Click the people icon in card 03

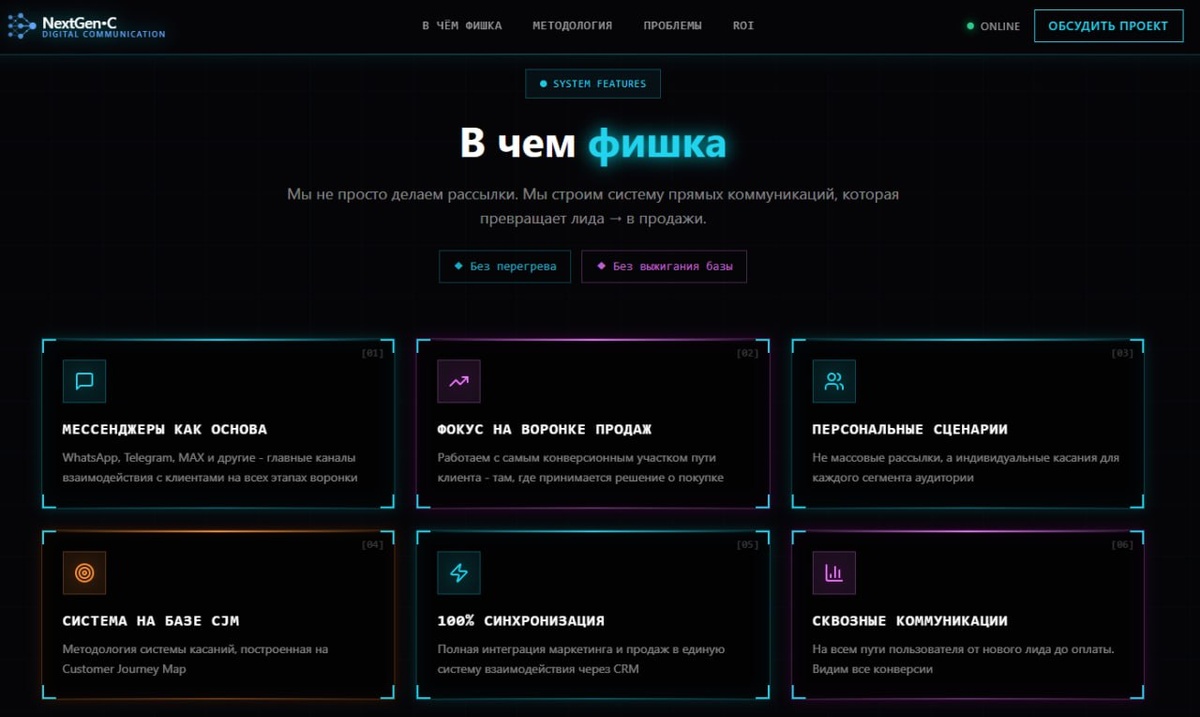(x=834, y=381)
